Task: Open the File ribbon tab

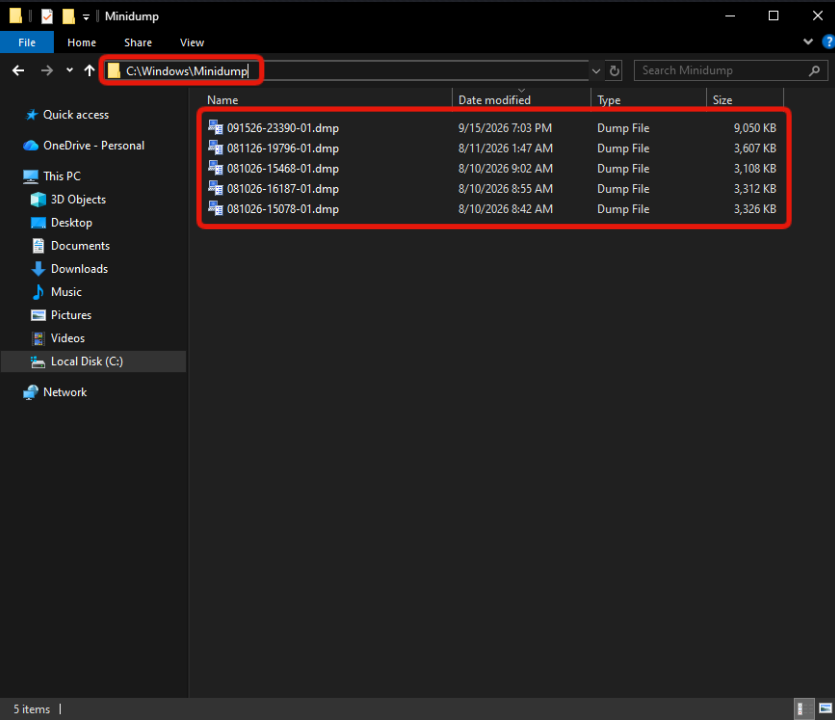Action: coord(27,43)
